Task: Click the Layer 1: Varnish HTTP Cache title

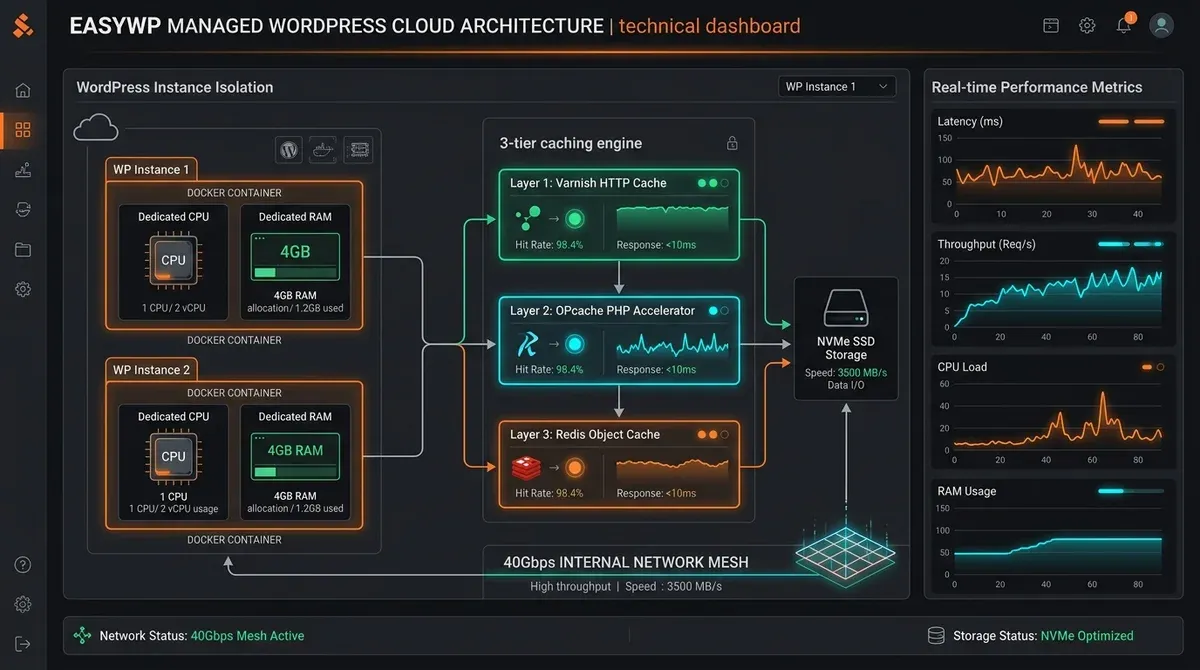Action: point(588,184)
